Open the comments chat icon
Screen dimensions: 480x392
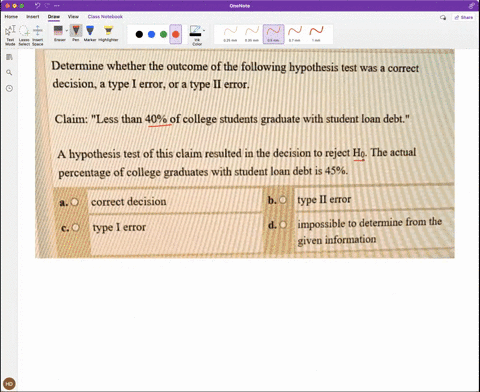coord(443,17)
